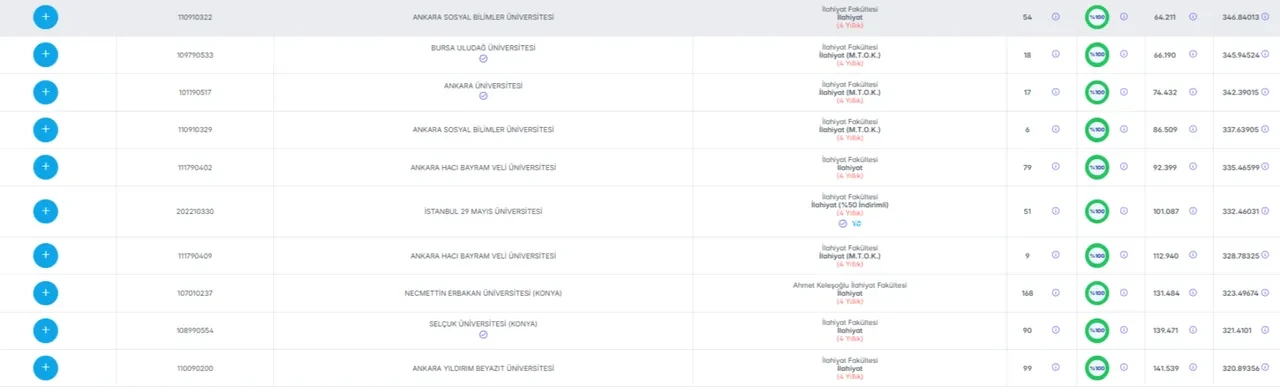The width and height of the screenshot is (1280, 387).
Task: Add Ankara Sosyal Bilimler İlahiyat 110910322 with plus
Action: pyautogui.click(x=46, y=18)
